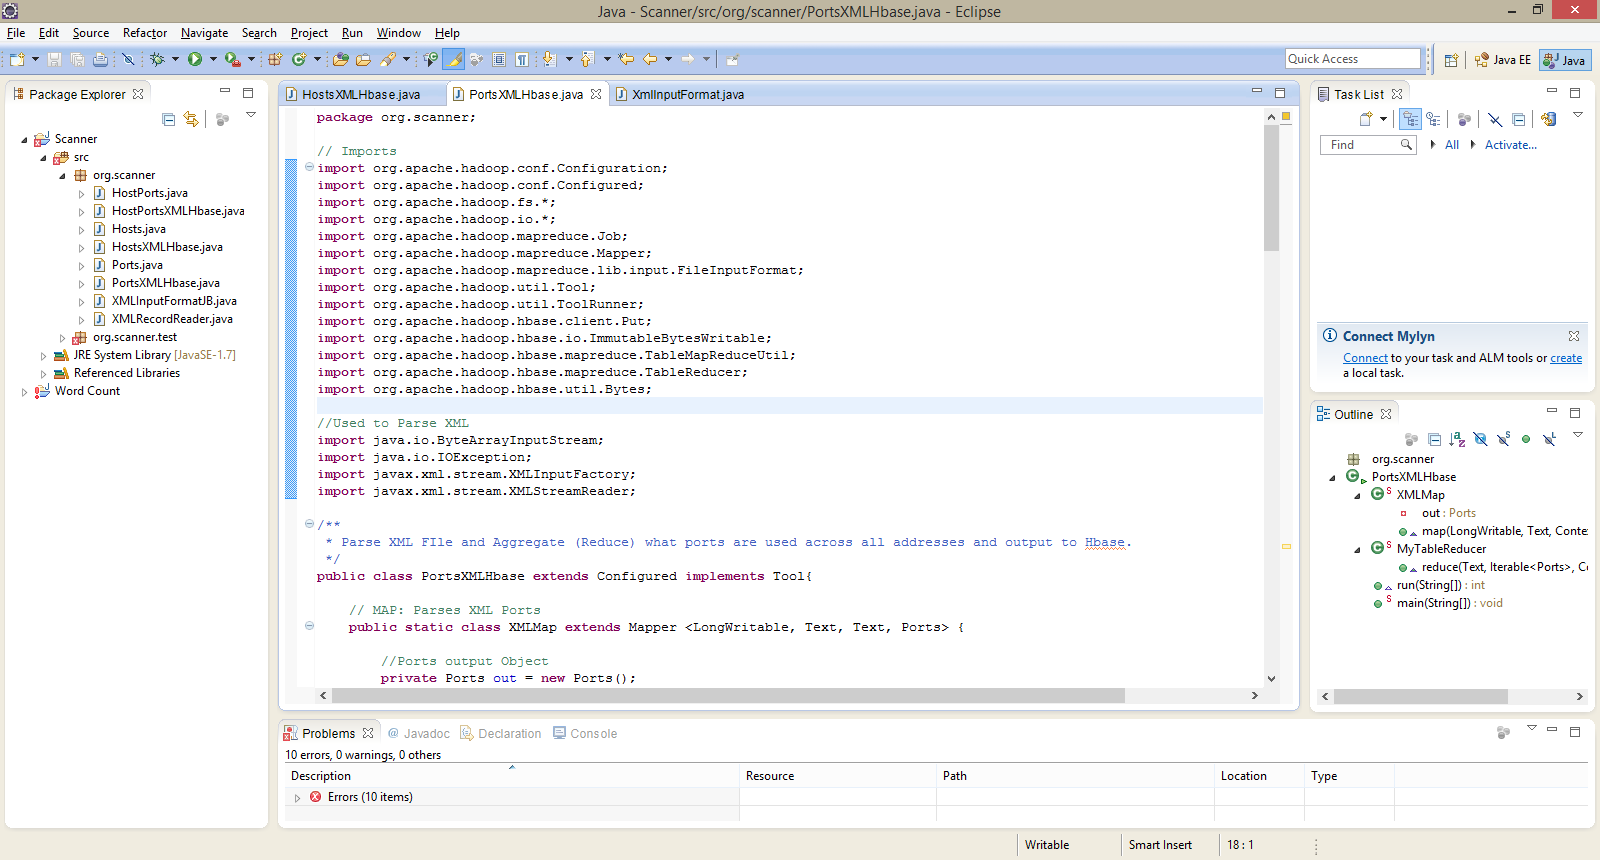Collapse the Scanner project node
This screenshot has height=860, width=1600.
[x=25, y=140]
